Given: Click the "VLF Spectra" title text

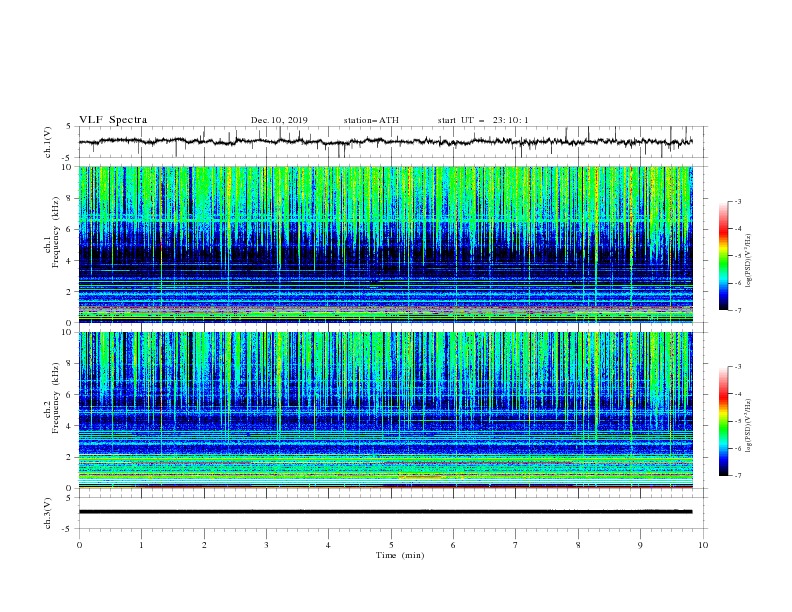Looking at the screenshot, I should pos(113,120).
